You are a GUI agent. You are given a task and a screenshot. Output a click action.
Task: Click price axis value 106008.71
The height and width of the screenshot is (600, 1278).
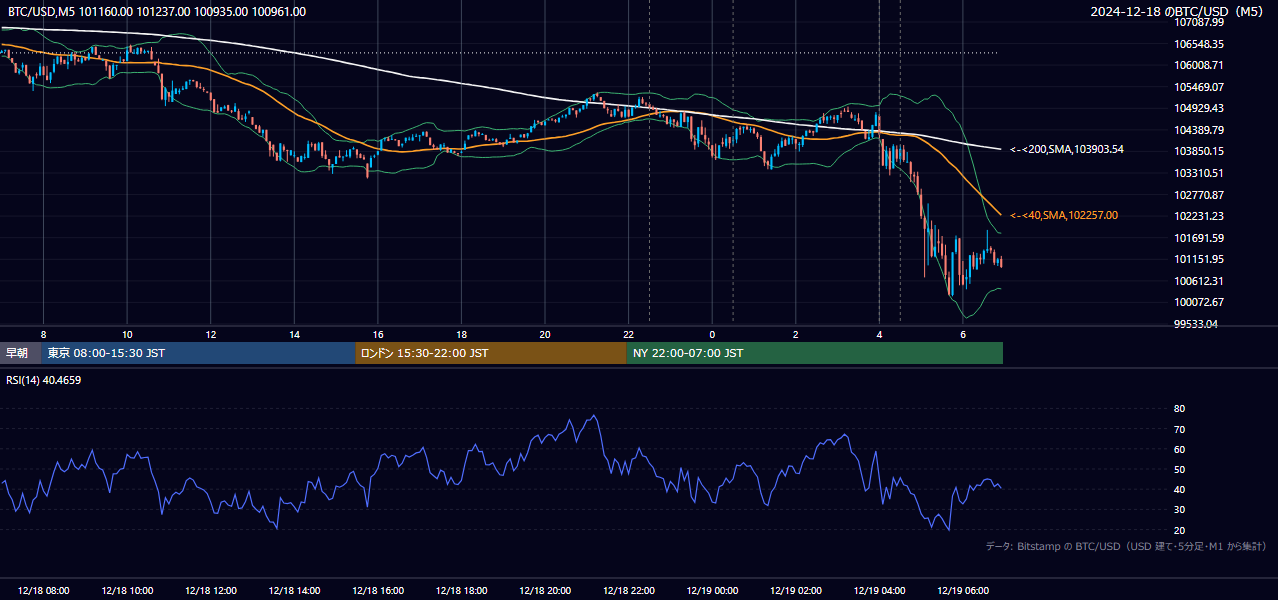(x=1199, y=65)
